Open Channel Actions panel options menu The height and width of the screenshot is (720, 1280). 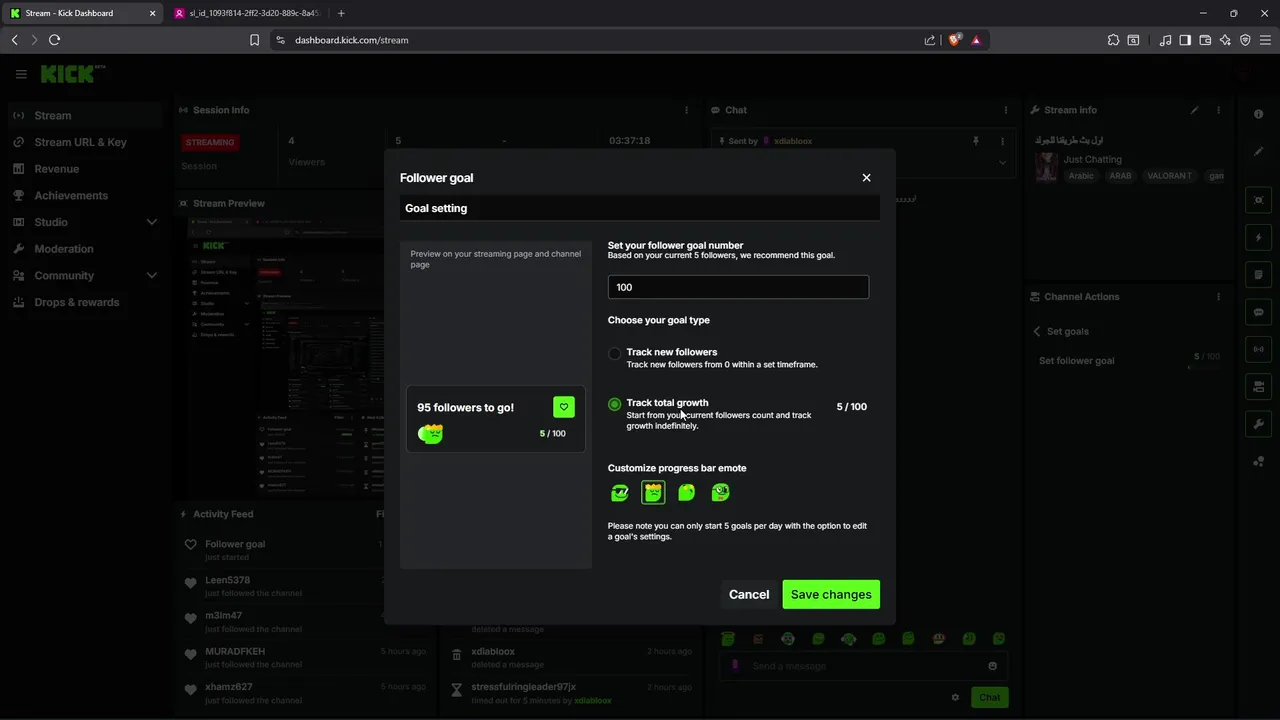pos(1218,297)
